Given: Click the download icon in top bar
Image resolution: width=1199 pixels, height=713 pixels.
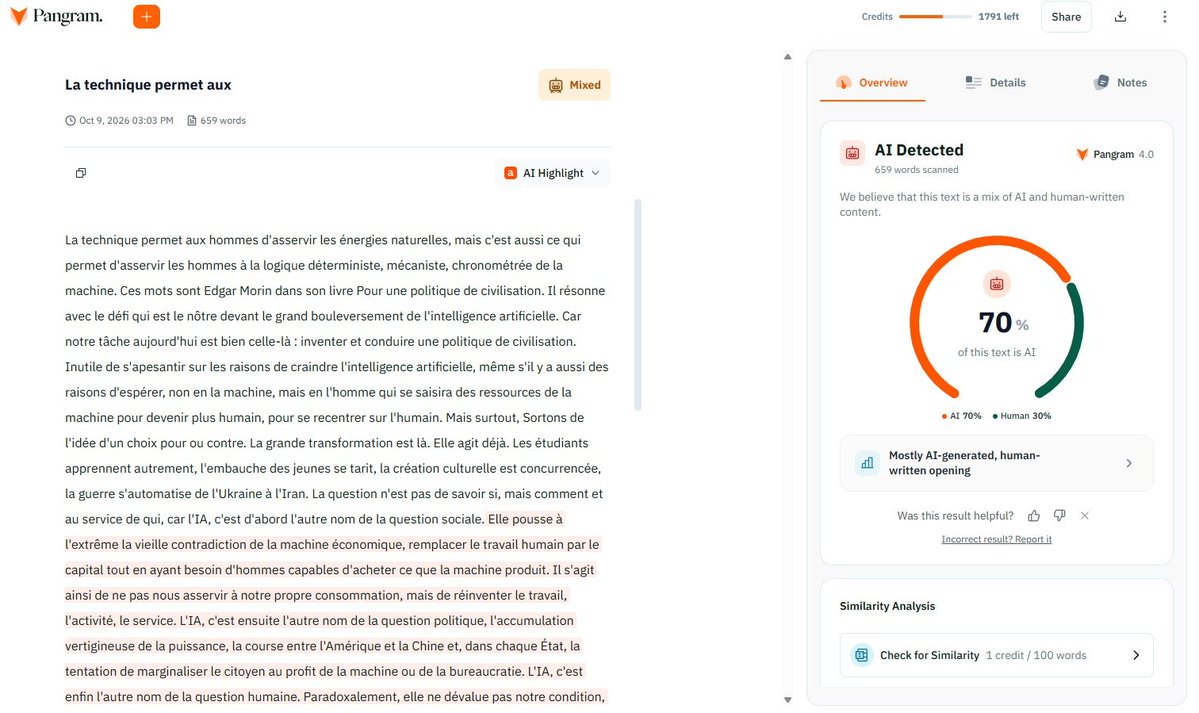Looking at the screenshot, I should tap(1120, 17).
